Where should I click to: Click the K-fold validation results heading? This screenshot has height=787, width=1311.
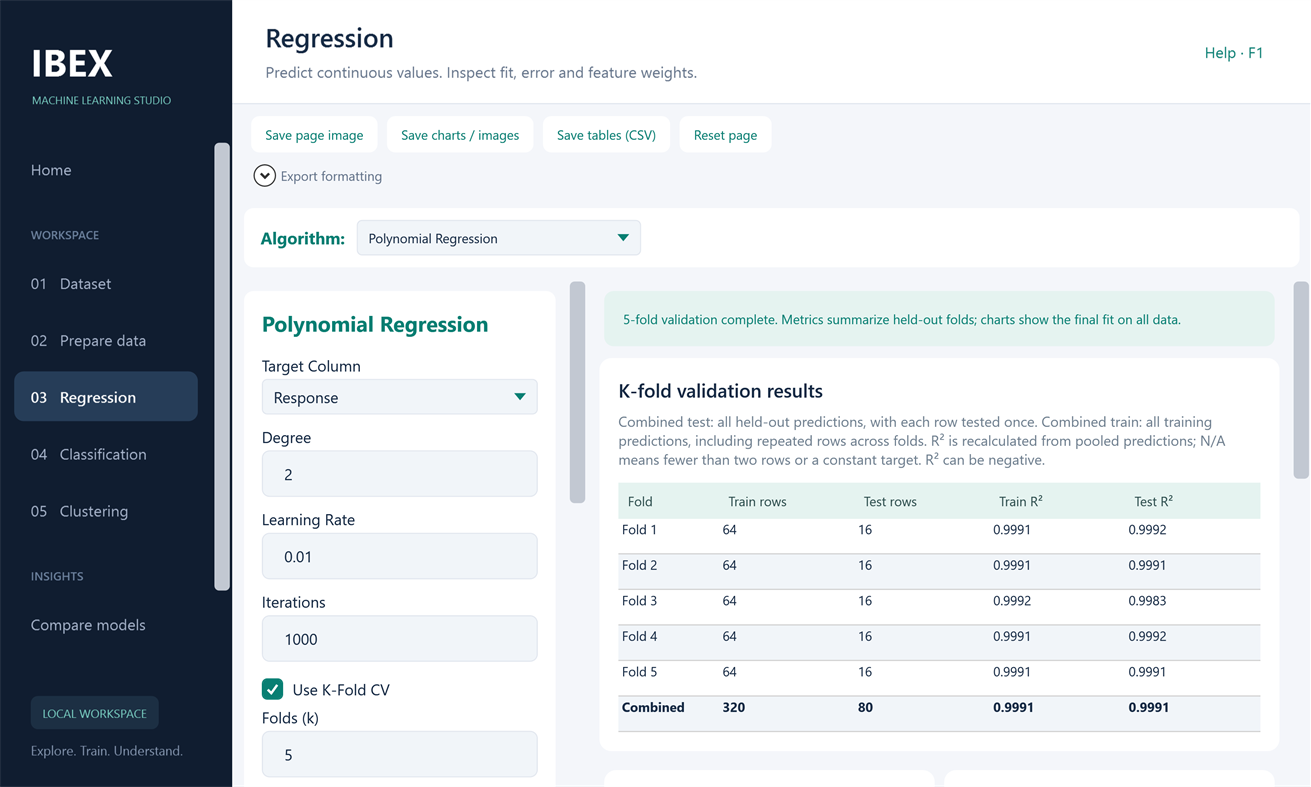(x=721, y=391)
